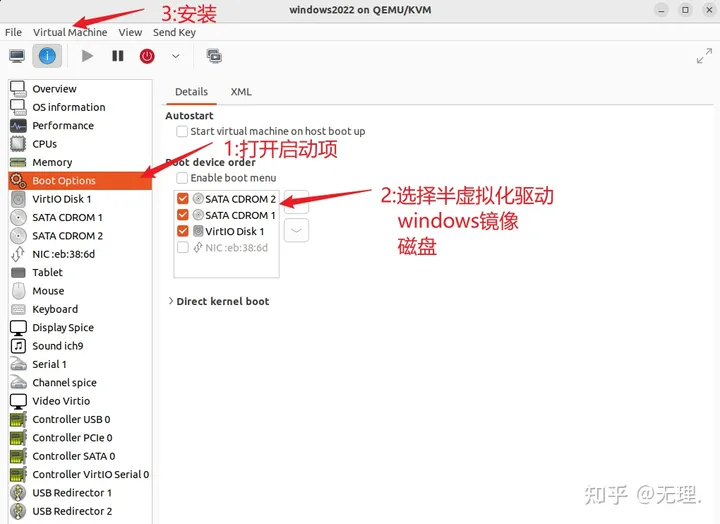Click SATA CDROM 2 label in boot order
Viewport: 720px width, 524px height.
pyautogui.click(x=240, y=199)
